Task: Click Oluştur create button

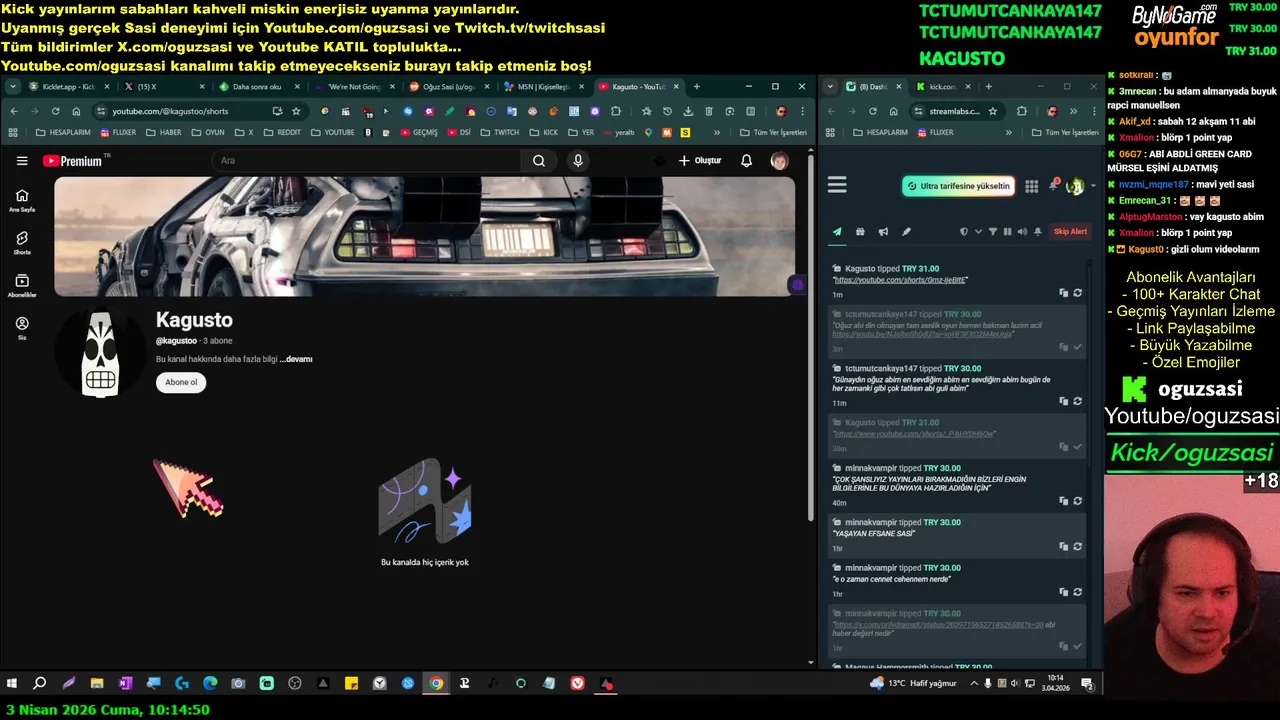Action: point(700,161)
